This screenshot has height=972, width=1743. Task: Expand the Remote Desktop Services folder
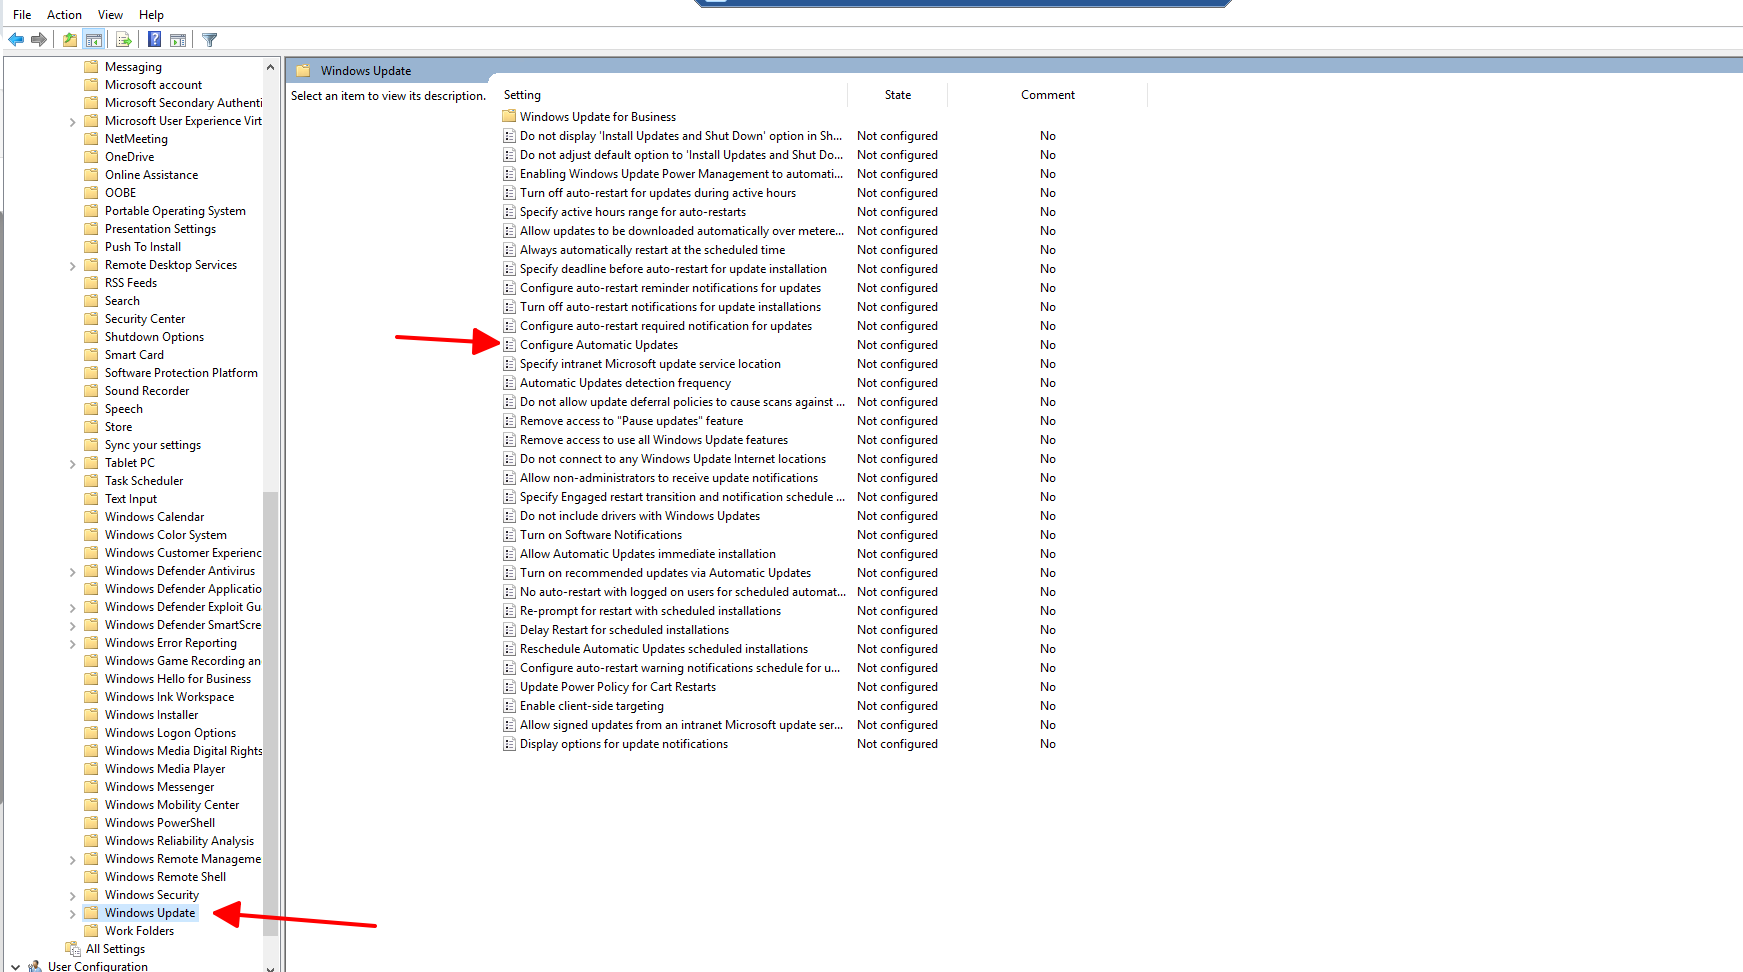[73, 266]
